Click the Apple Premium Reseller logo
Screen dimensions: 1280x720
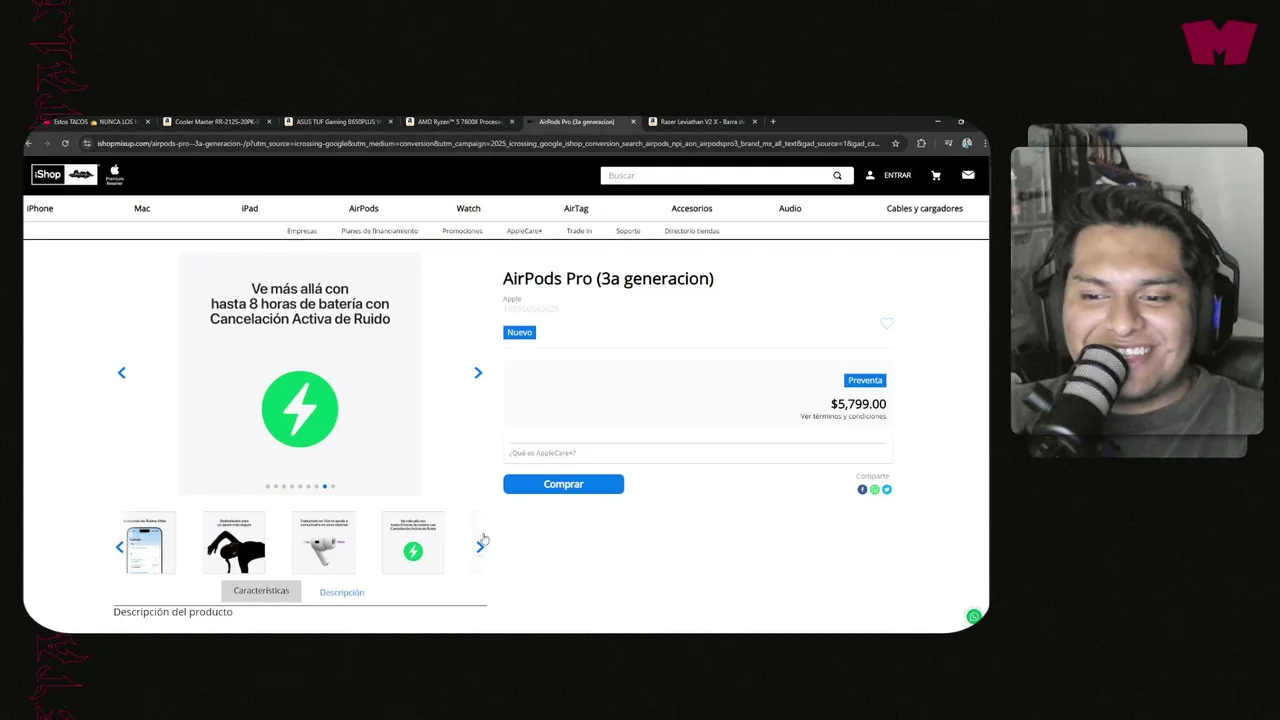pos(114,175)
